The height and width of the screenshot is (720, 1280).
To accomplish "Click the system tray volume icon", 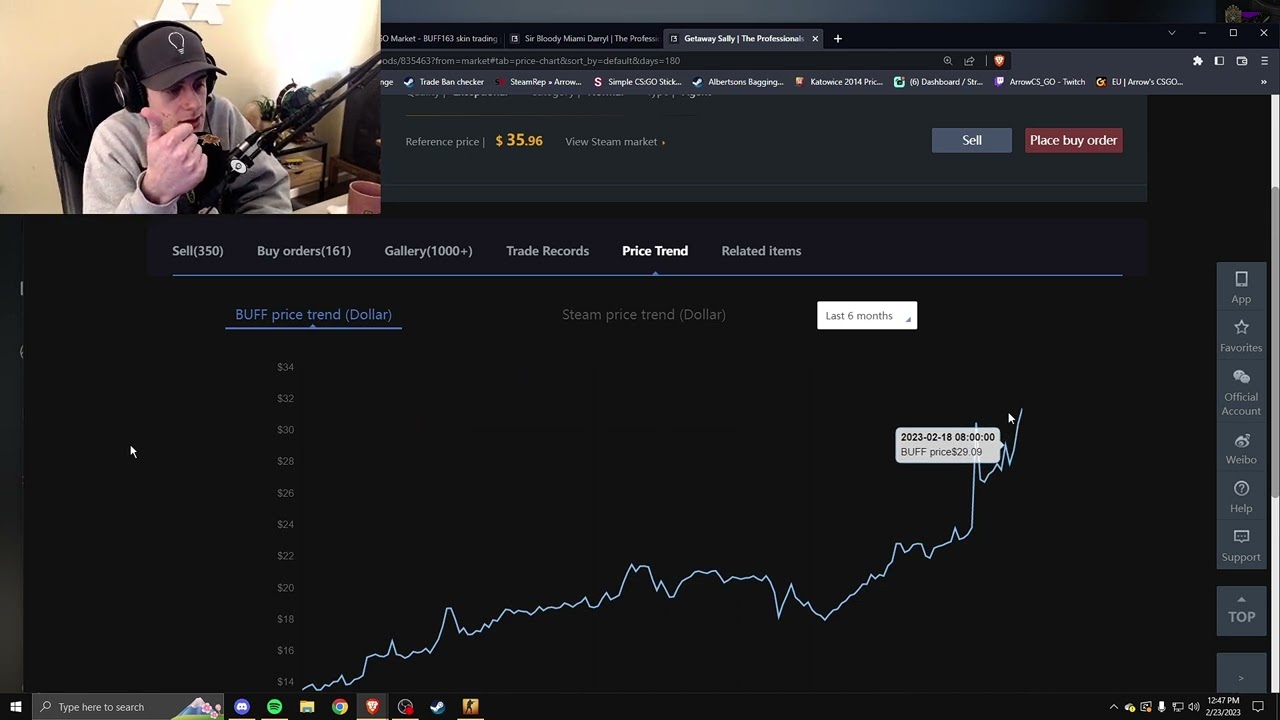I will coord(1193,707).
